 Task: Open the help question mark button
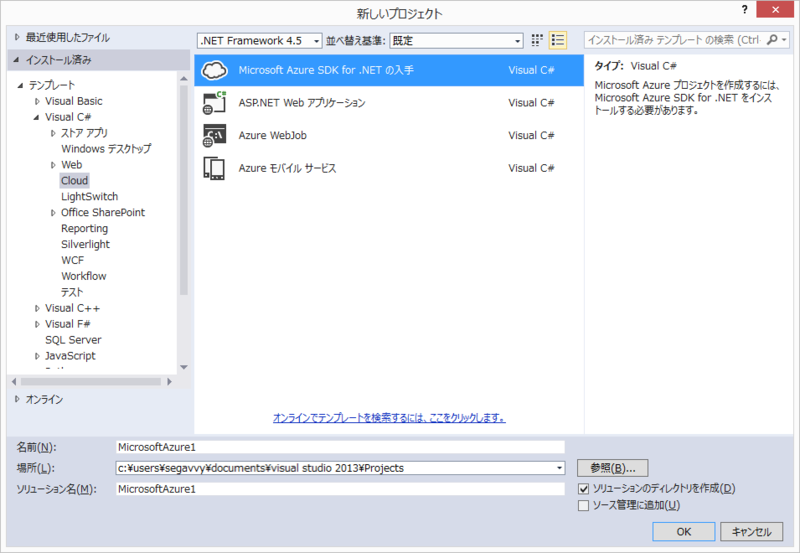(x=744, y=10)
